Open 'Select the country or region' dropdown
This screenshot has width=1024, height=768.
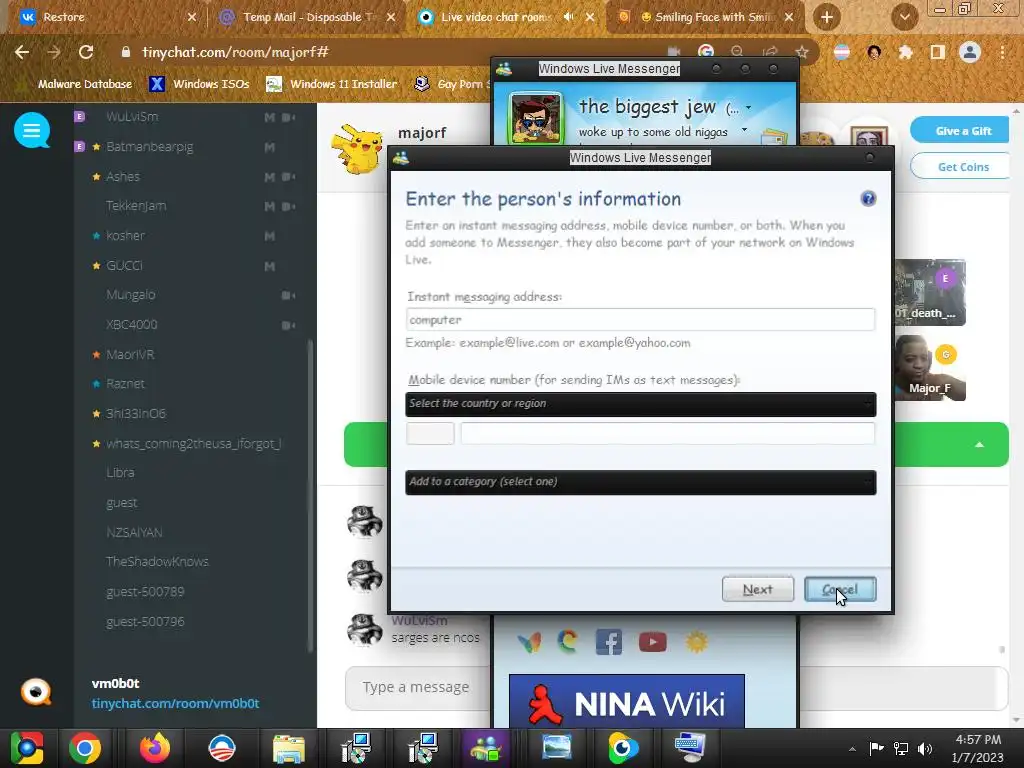click(641, 404)
